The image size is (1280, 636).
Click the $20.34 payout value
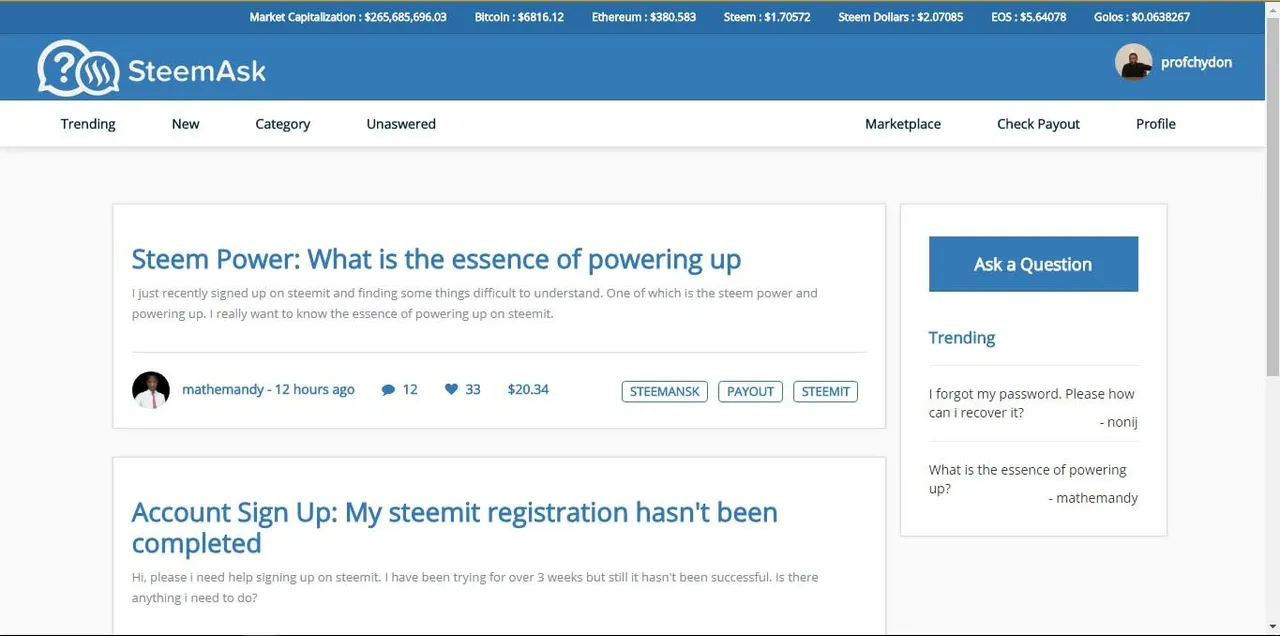point(528,390)
